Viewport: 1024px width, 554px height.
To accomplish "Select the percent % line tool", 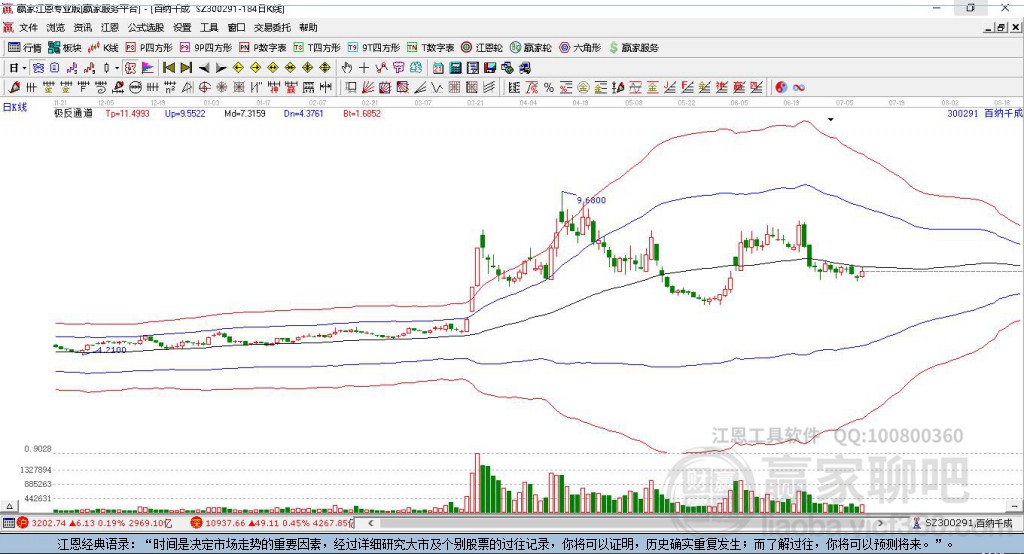I will (x=549, y=88).
